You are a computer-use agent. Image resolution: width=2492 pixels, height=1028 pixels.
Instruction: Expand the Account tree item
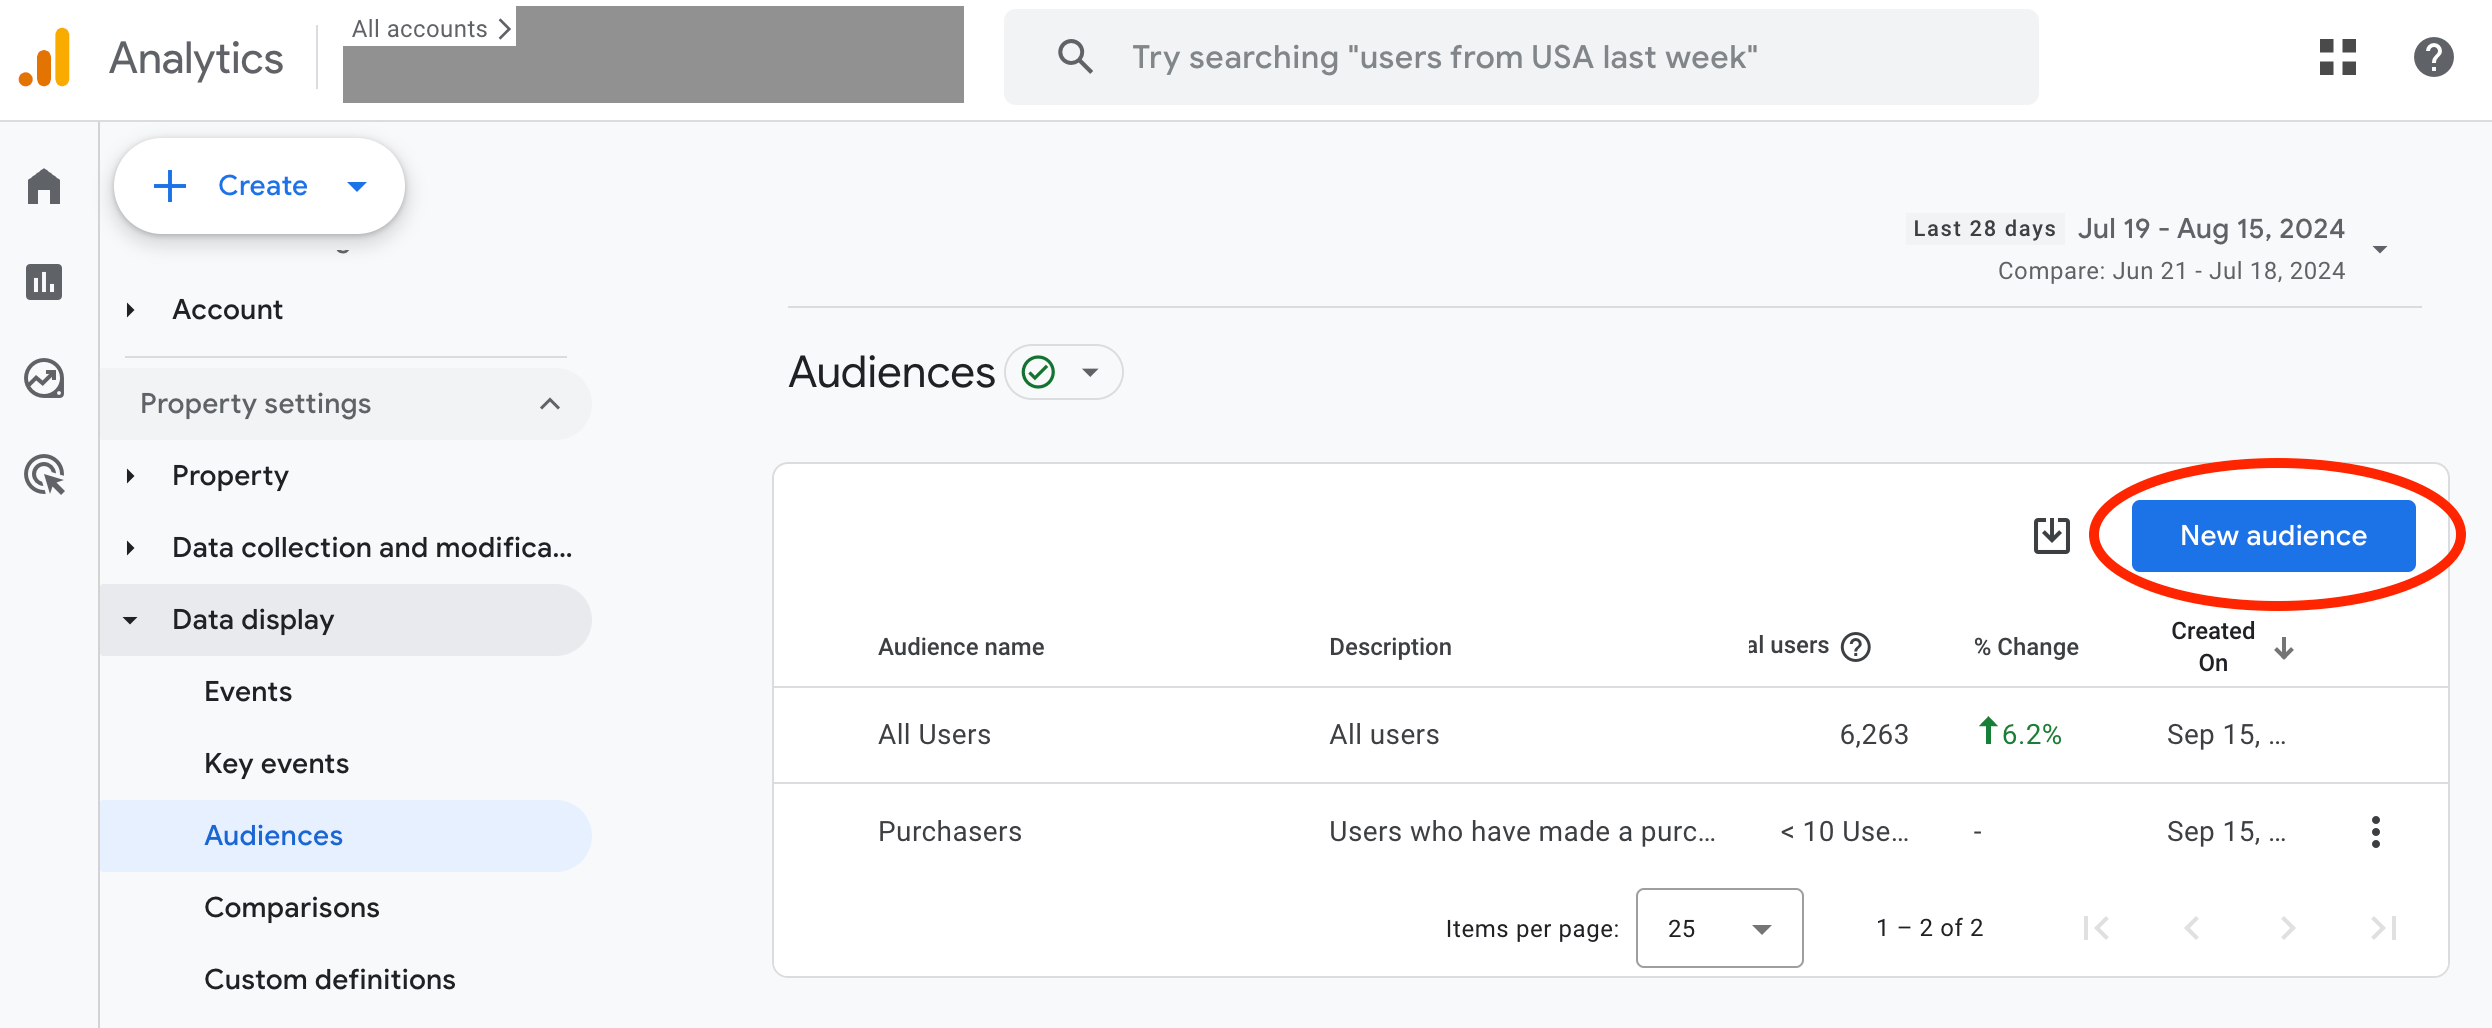tap(131, 310)
